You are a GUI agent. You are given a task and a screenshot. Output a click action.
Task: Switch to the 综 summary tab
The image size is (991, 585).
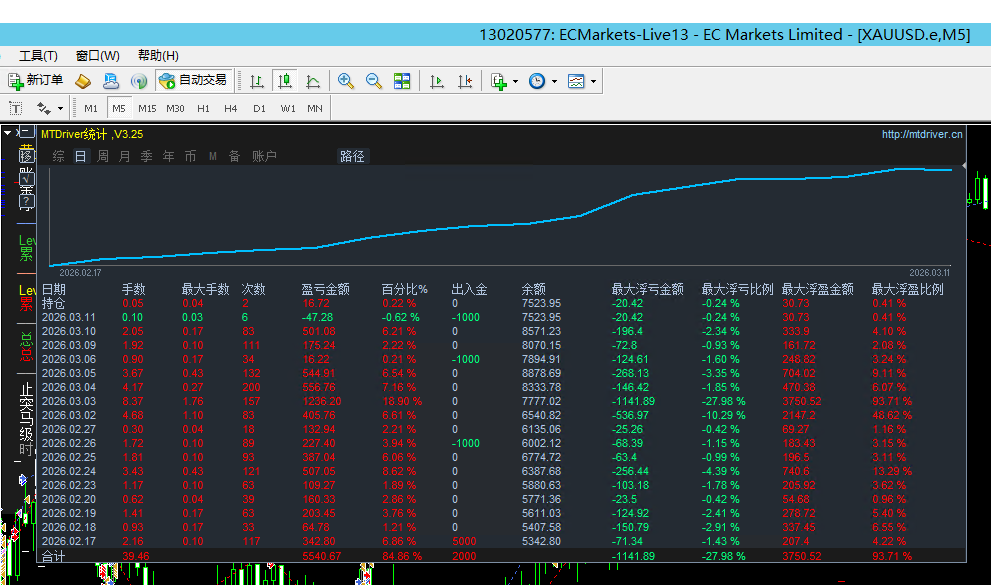[x=59, y=156]
